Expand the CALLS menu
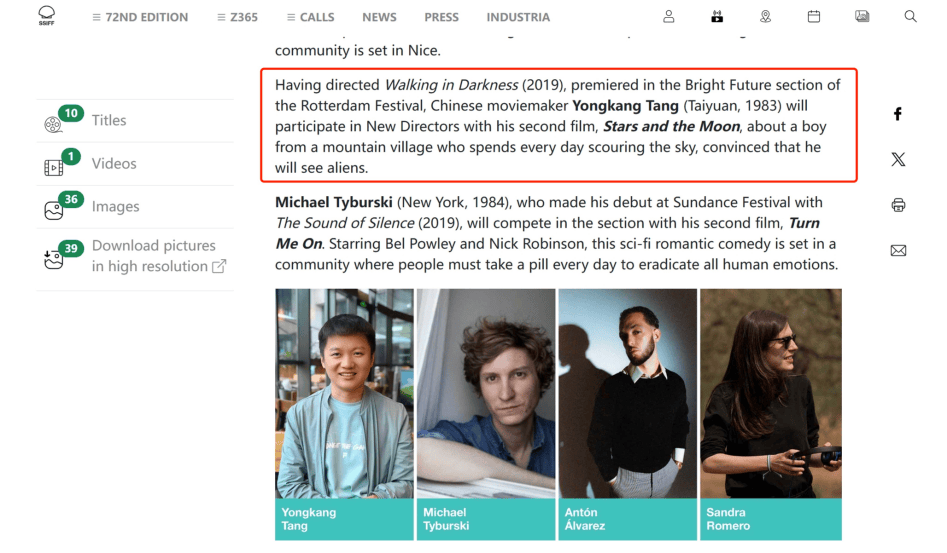 [x=310, y=18]
